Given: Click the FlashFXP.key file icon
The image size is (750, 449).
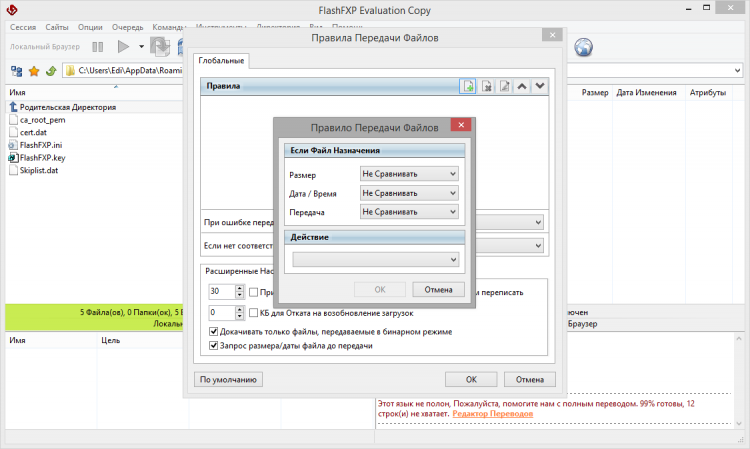Looking at the screenshot, I should click(x=13, y=158).
